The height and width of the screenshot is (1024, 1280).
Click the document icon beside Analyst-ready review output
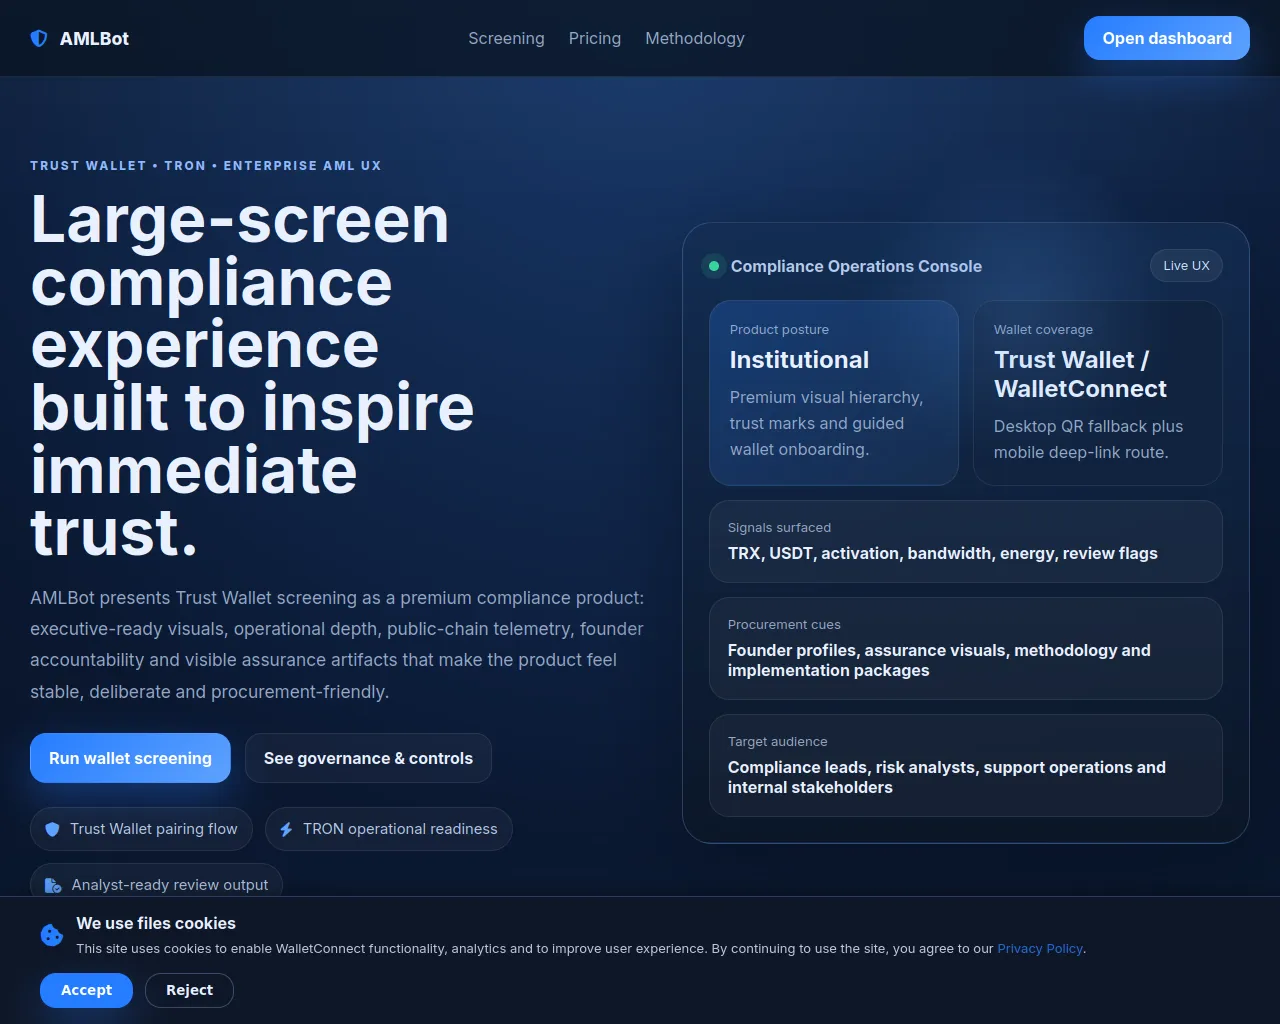[54, 885]
